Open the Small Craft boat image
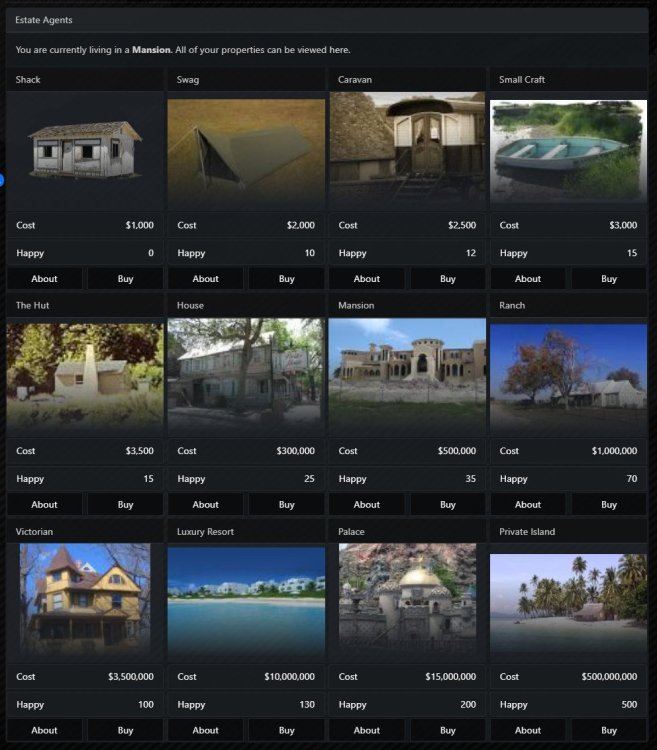The height and width of the screenshot is (750, 657). click(568, 152)
